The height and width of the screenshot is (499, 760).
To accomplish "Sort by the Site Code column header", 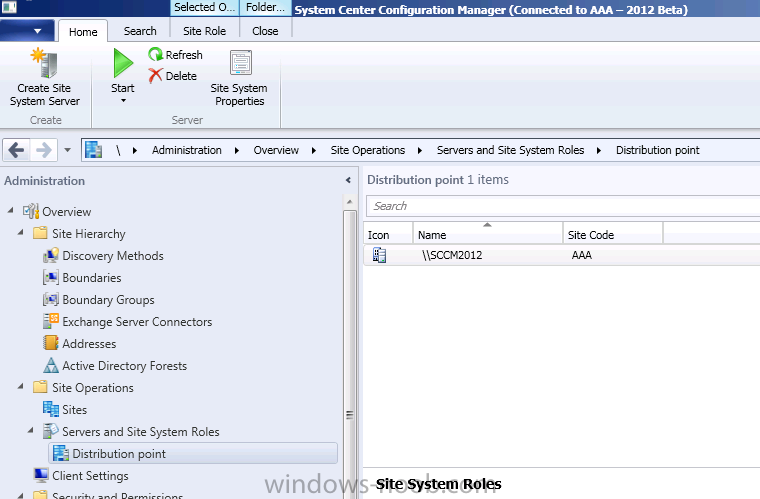I will coord(613,233).
